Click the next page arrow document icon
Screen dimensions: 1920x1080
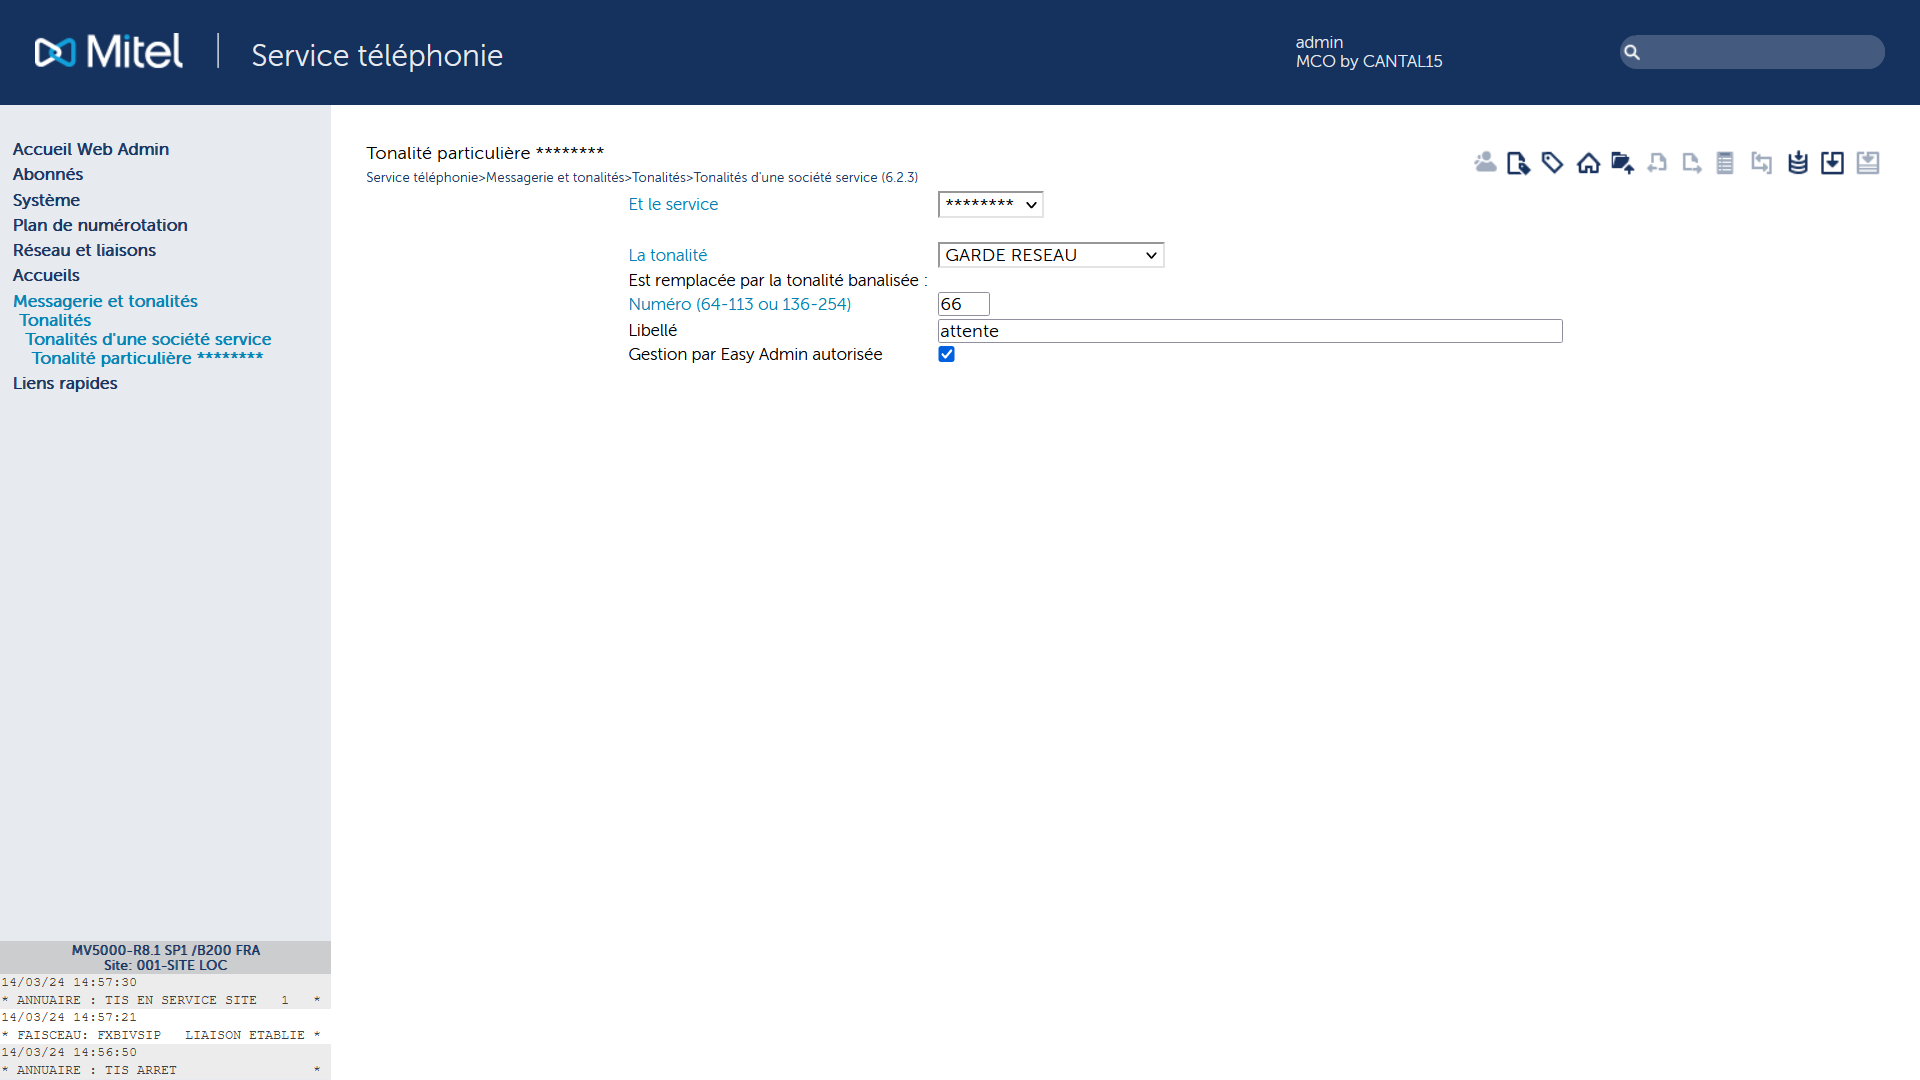1691,162
